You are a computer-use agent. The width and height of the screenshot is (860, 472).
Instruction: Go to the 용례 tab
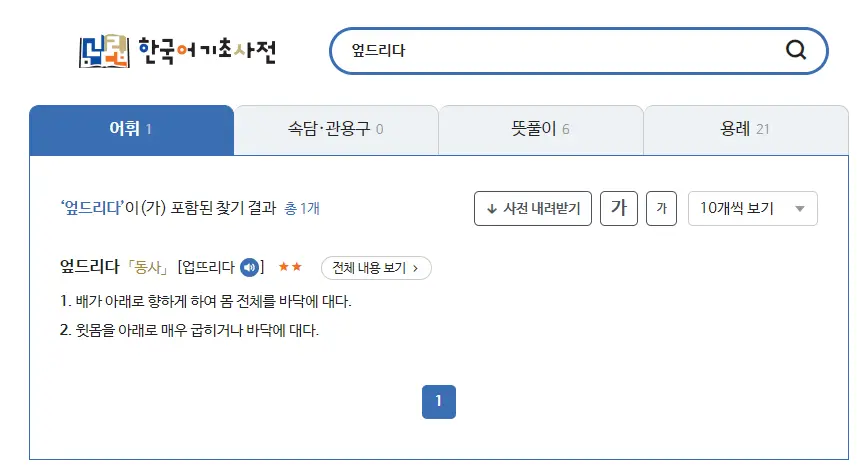[745, 129]
